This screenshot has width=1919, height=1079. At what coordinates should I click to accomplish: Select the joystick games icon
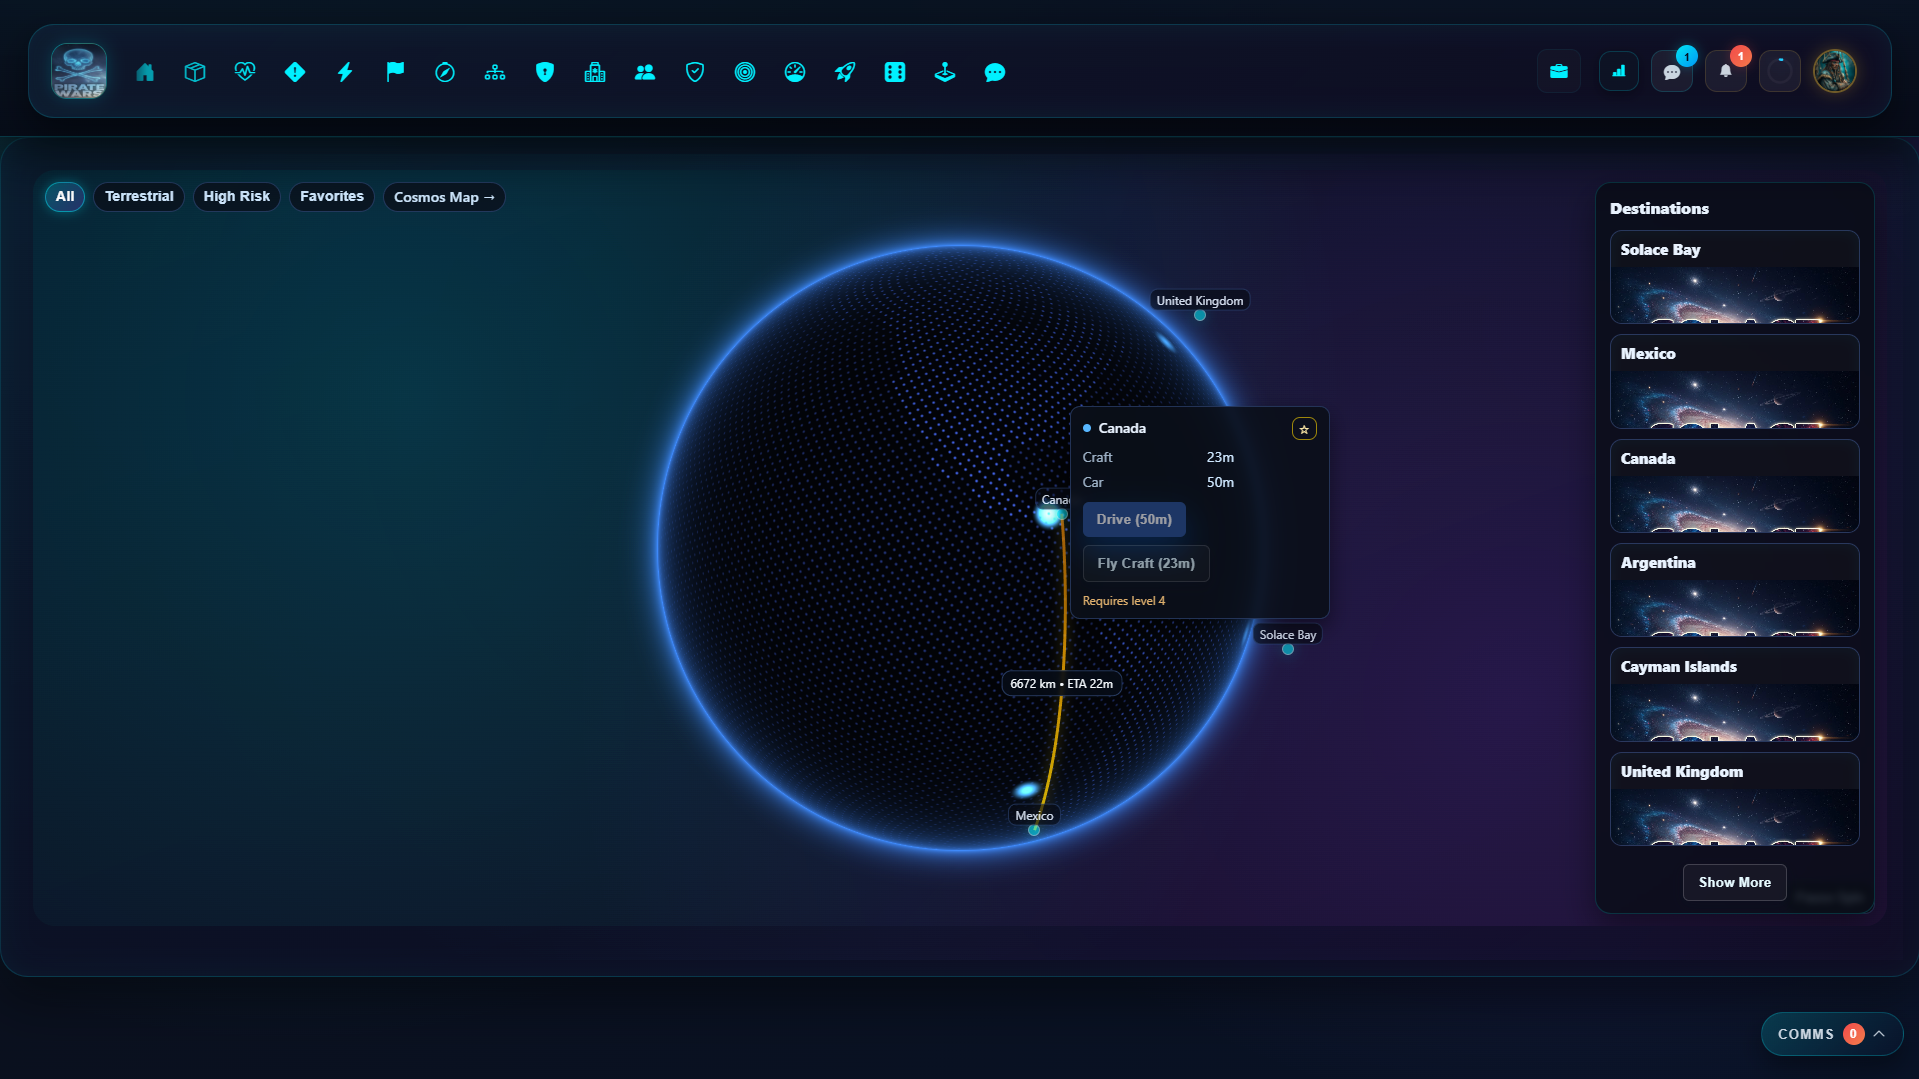tap(945, 72)
